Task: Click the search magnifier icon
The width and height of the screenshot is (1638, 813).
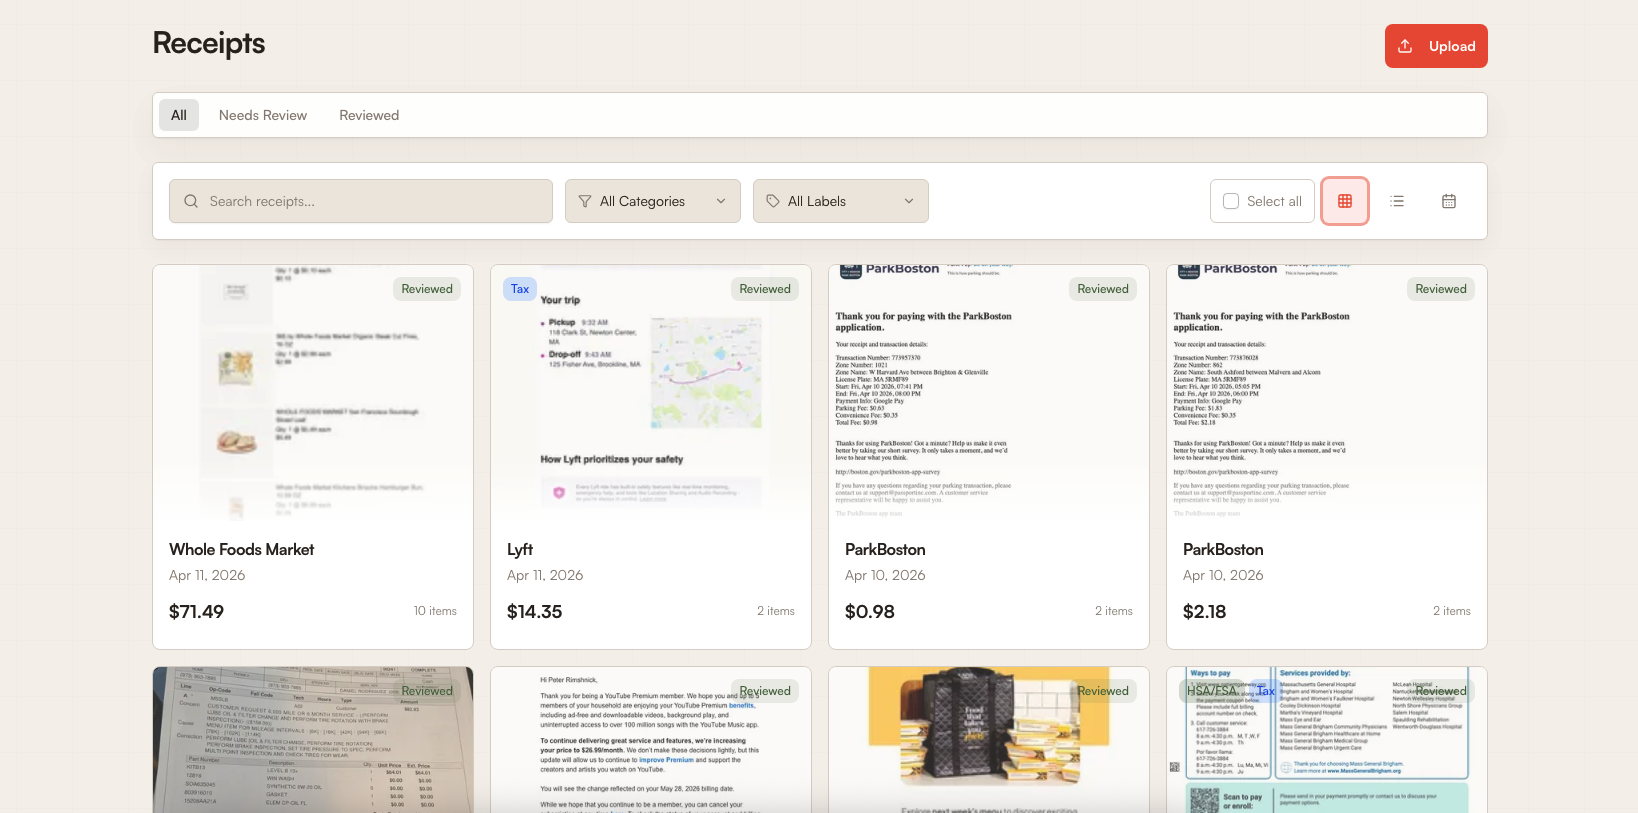Action: (x=191, y=201)
